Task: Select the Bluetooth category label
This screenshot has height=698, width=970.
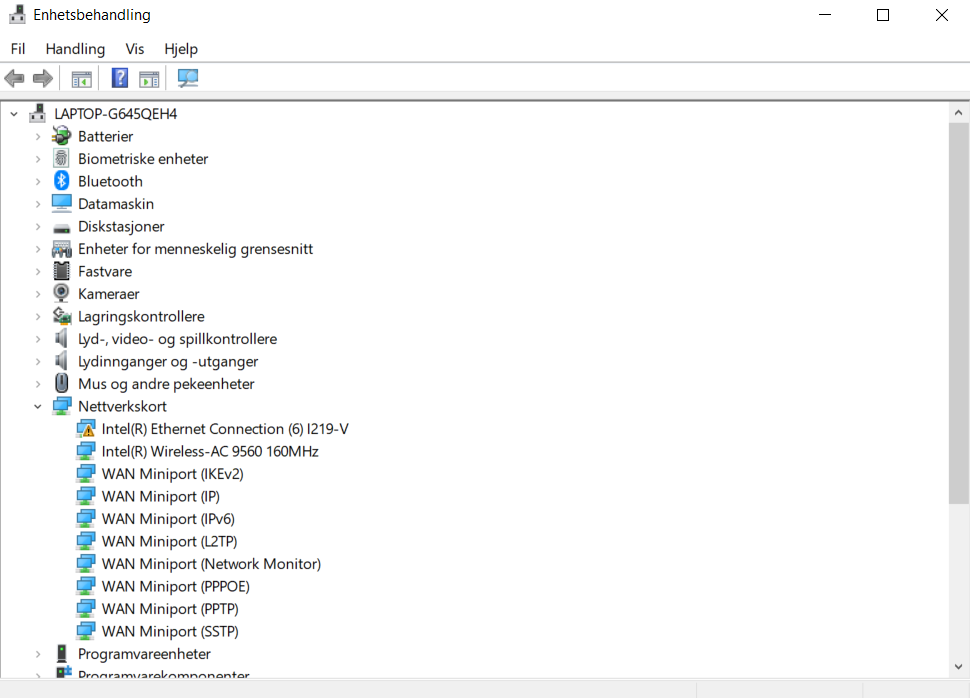Action: tap(110, 181)
